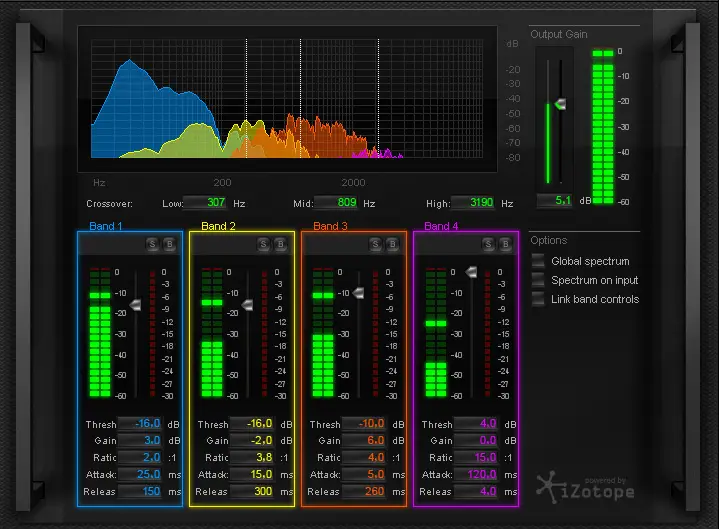Click the High crossover line in spectrum

coord(378,99)
